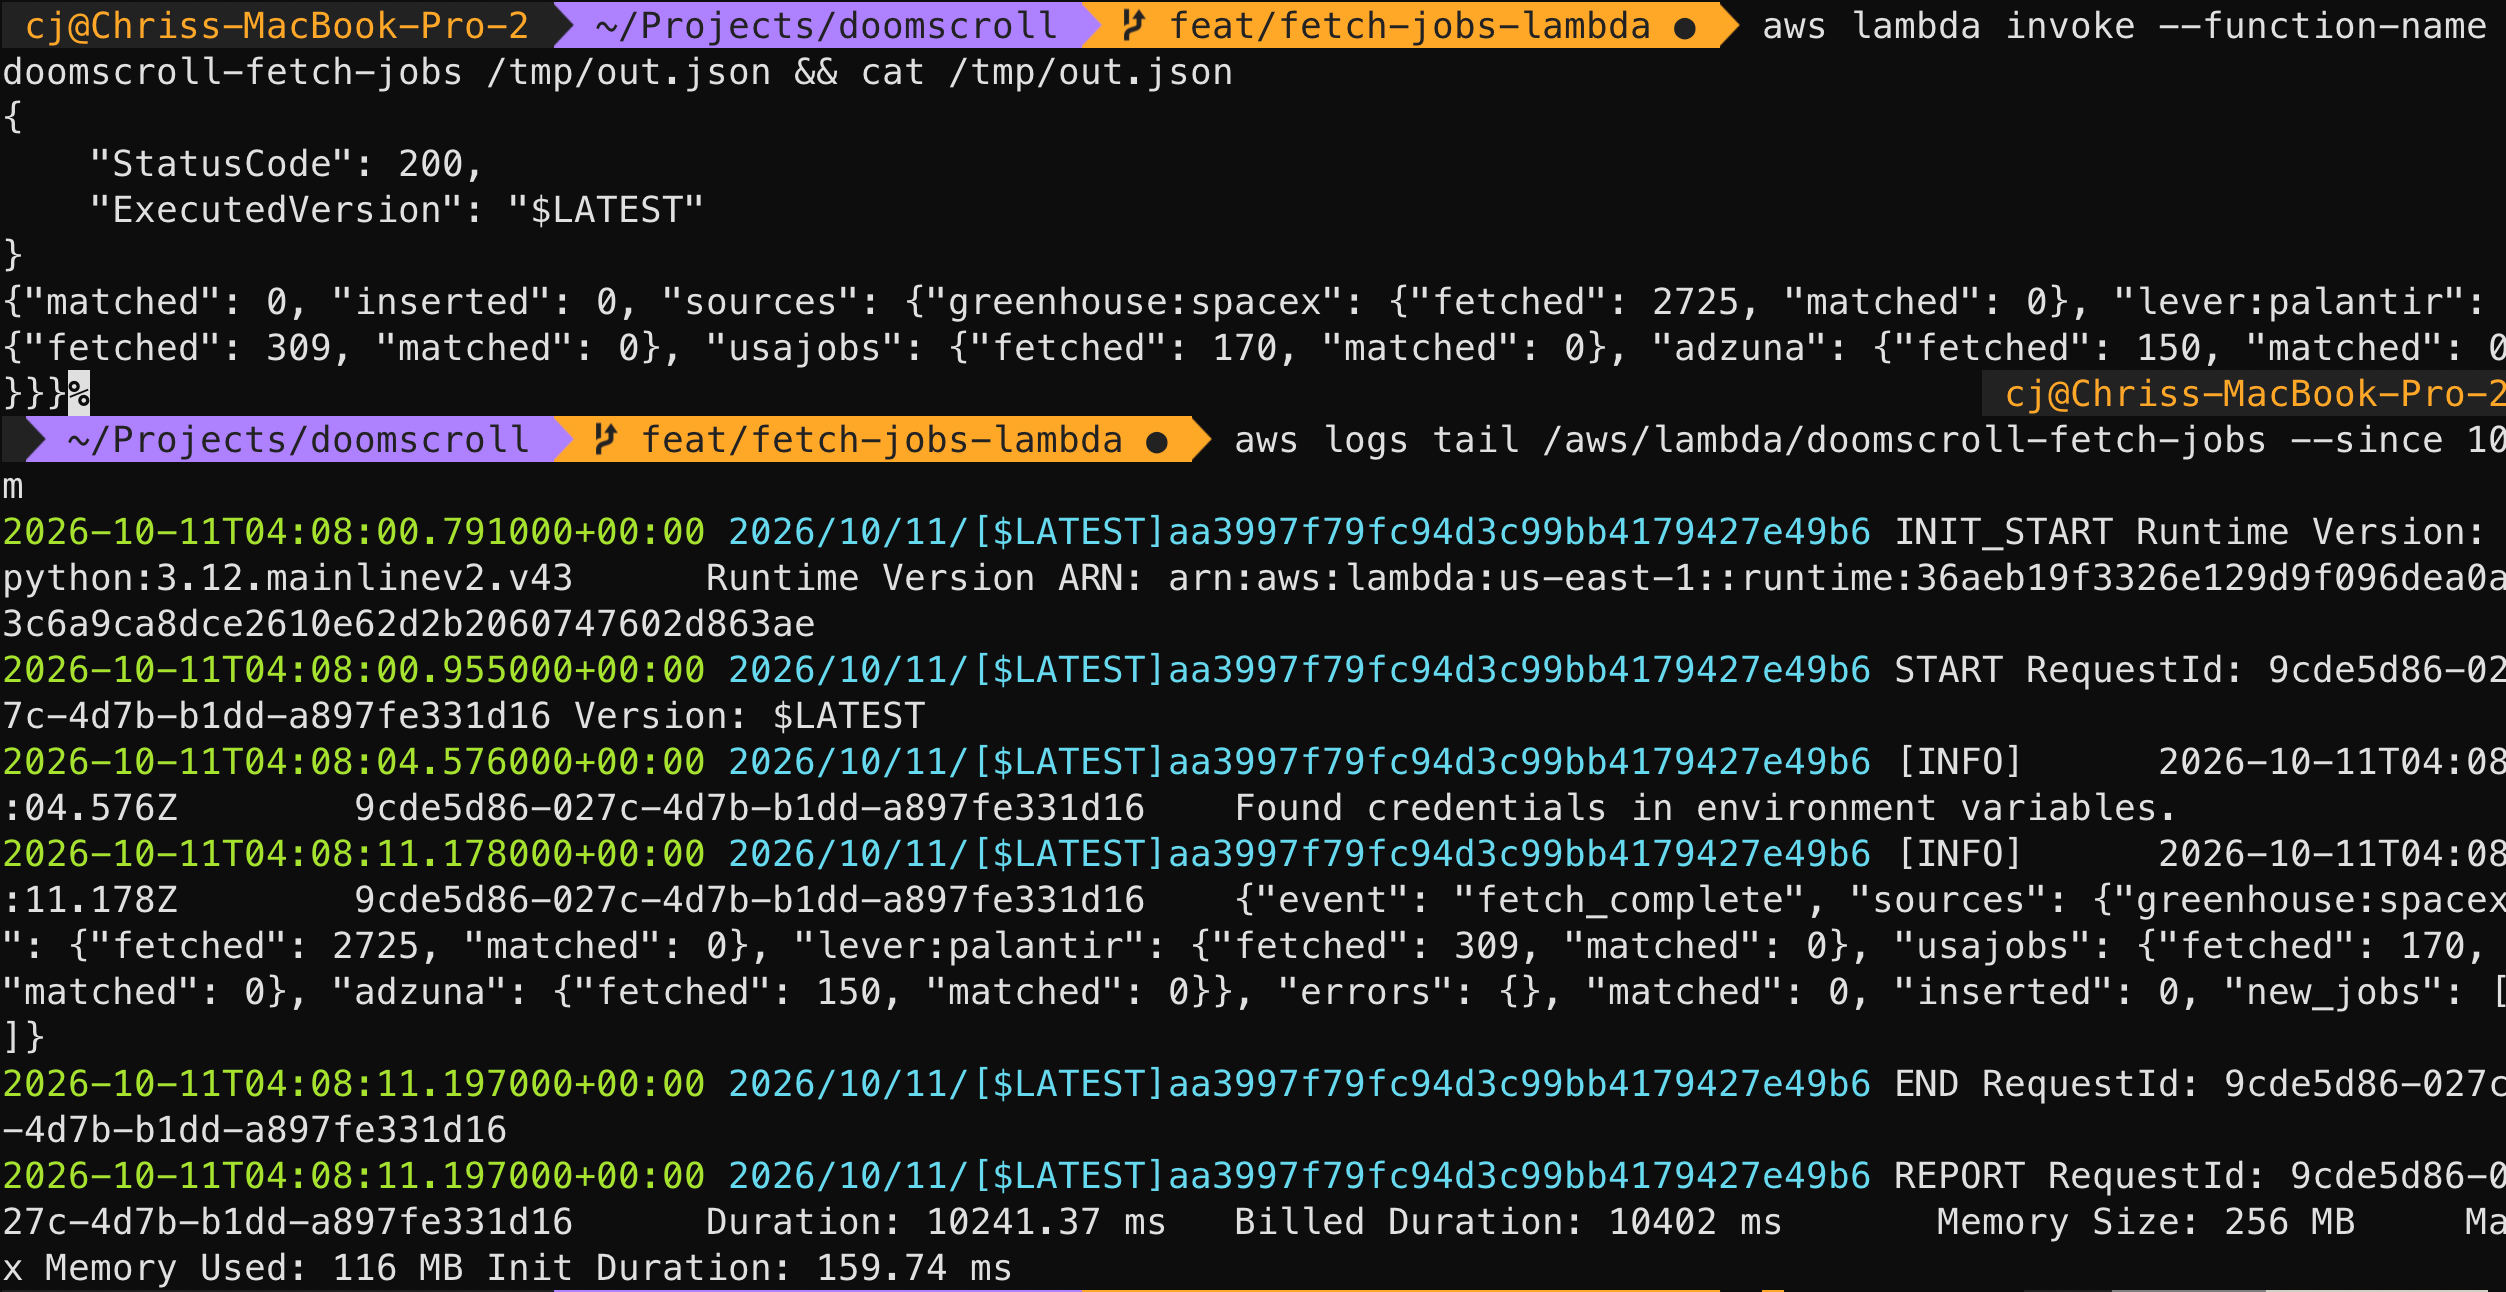Click ~/Projects/doomscroll in the logs tail prompt
The height and width of the screenshot is (1292, 2506).
(x=298, y=439)
